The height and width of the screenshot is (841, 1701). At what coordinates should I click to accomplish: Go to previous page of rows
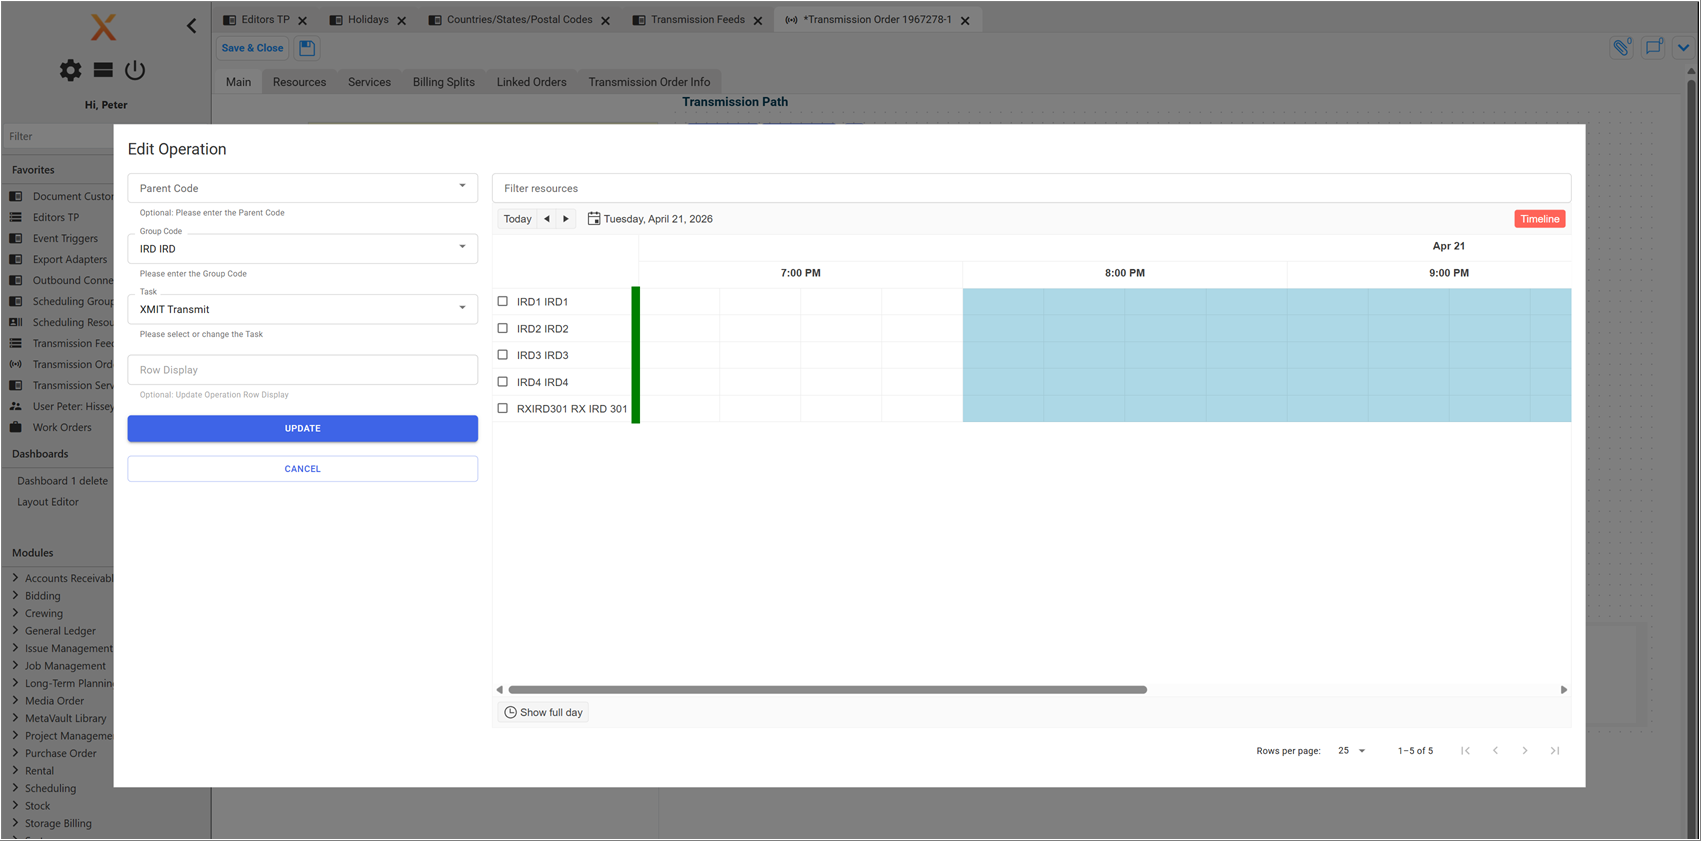coord(1495,751)
